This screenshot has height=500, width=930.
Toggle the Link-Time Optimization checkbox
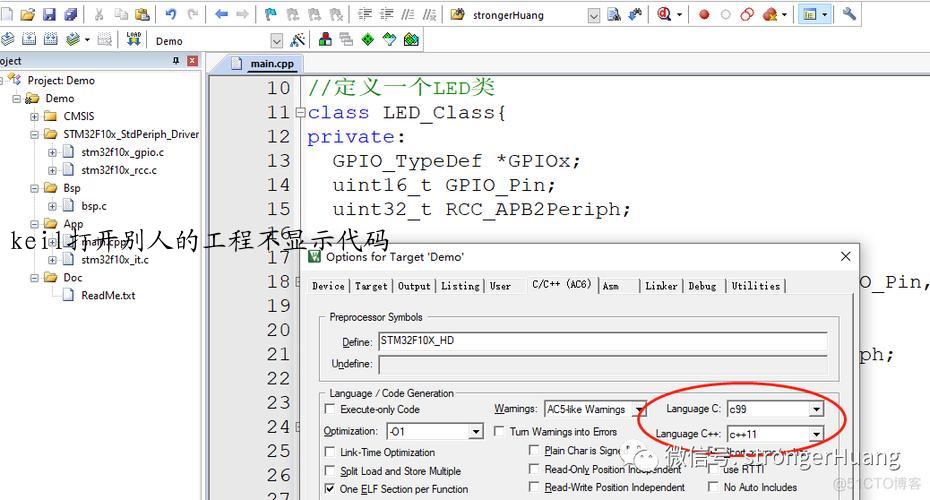coord(330,452)
